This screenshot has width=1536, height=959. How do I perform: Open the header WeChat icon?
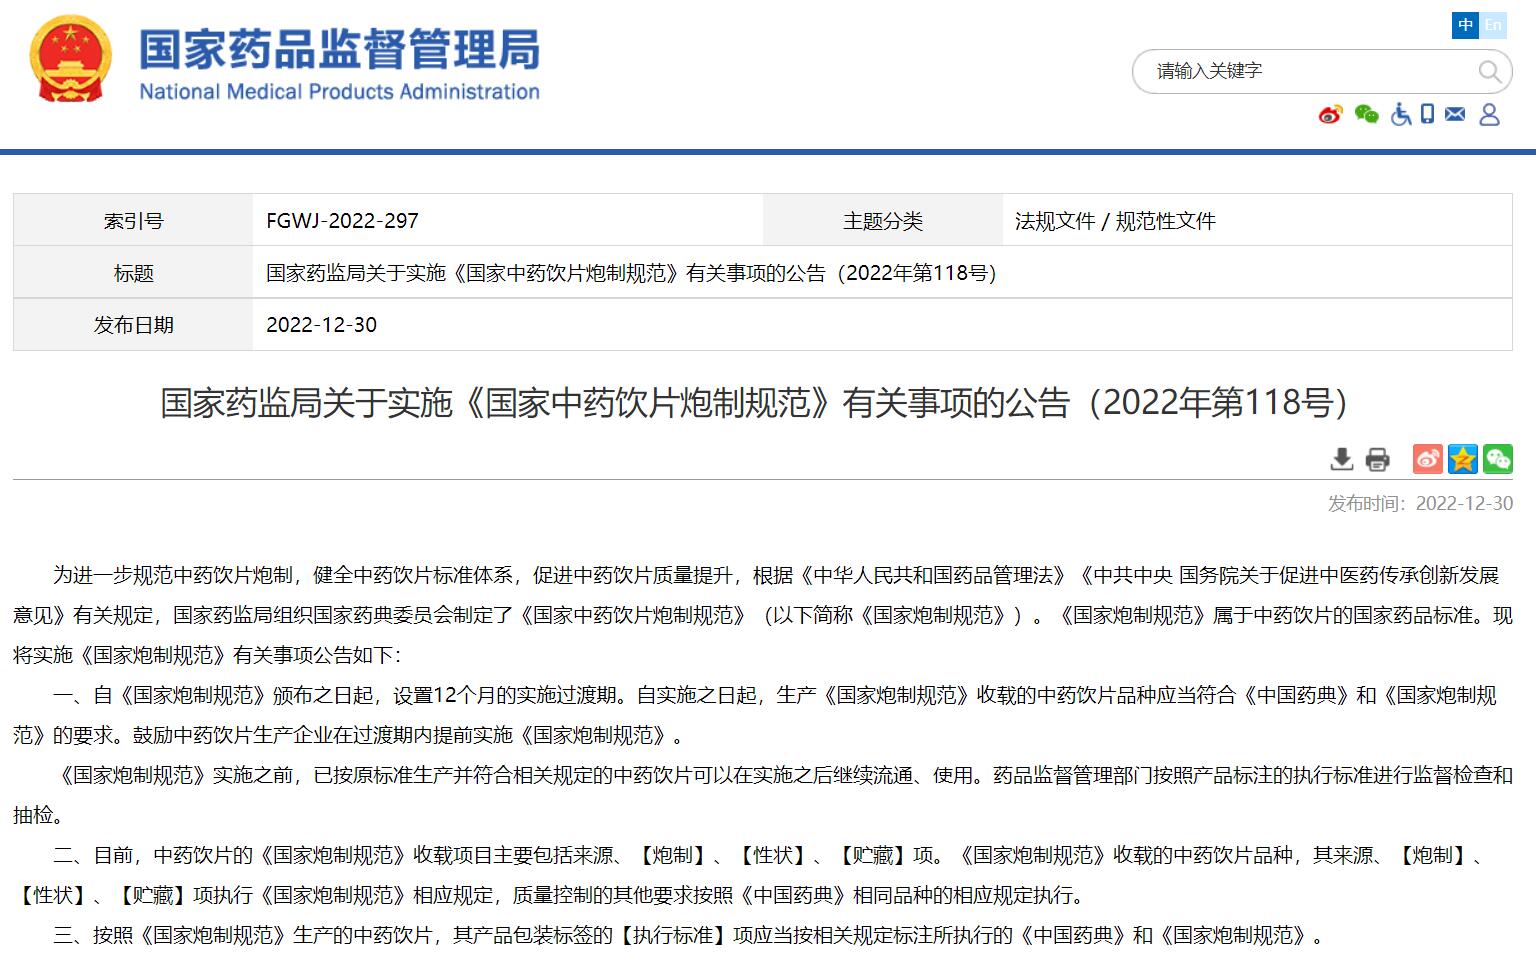pos(1366,115)
